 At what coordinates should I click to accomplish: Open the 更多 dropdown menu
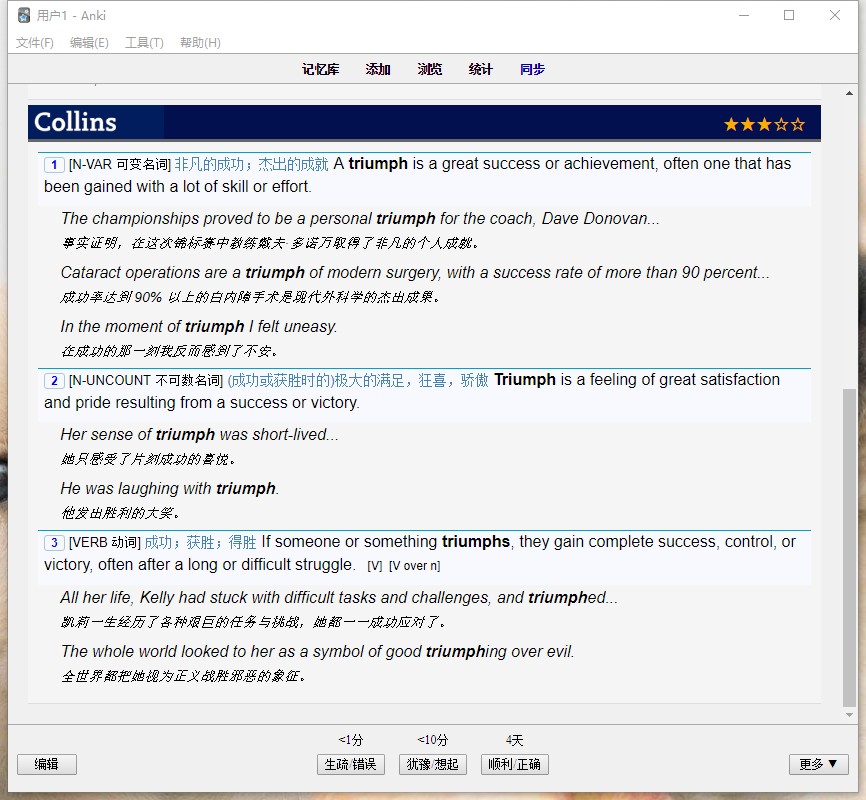pyautogui.click(x=819, y=764)
